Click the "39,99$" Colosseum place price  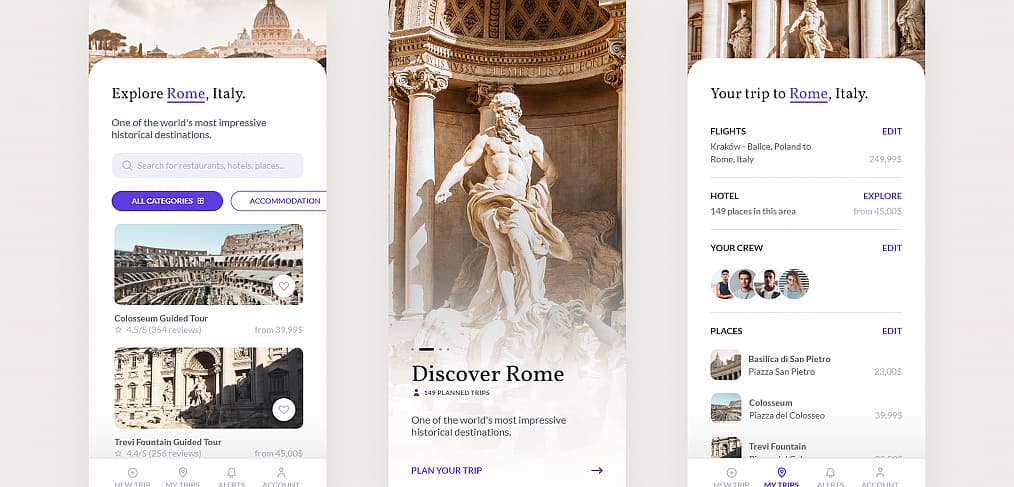coord(888,415)
